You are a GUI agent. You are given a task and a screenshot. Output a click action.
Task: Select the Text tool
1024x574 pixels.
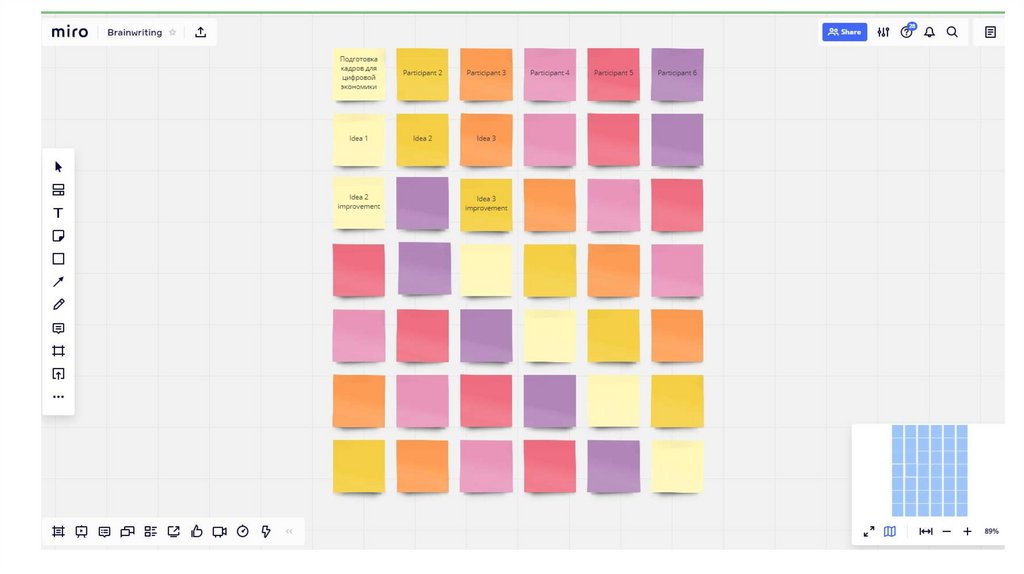pos(58,213)
